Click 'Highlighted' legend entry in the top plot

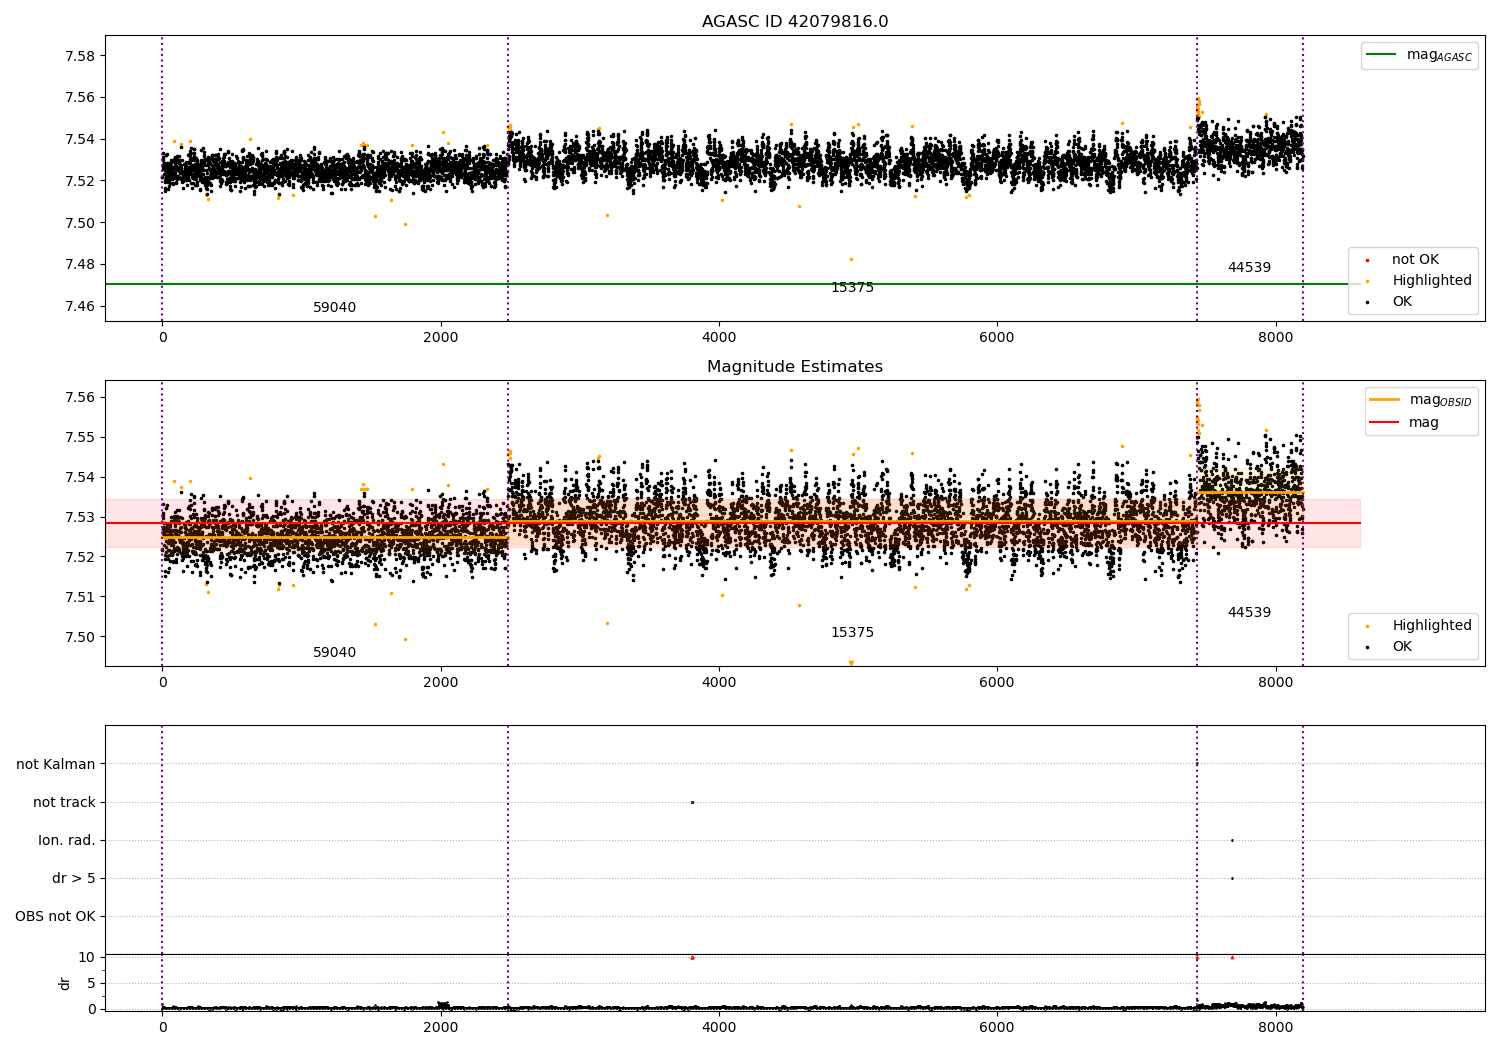point(1418,281)
